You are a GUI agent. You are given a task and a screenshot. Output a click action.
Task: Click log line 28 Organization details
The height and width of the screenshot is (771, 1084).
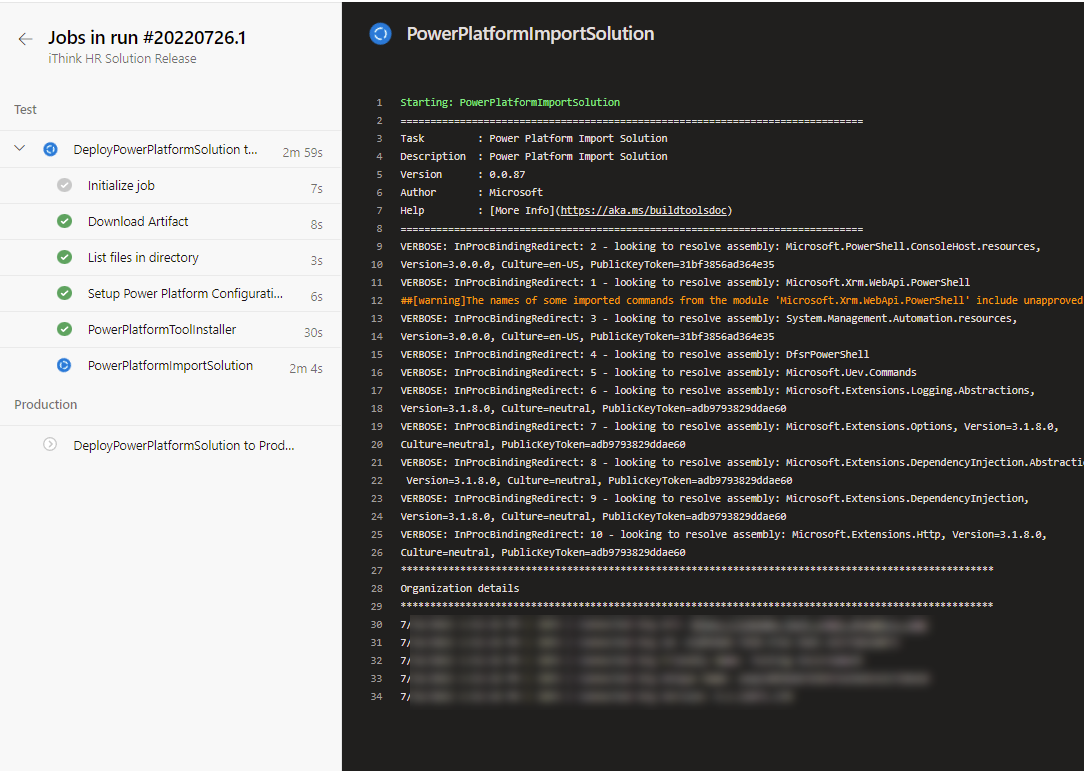(x=459, y=589)
